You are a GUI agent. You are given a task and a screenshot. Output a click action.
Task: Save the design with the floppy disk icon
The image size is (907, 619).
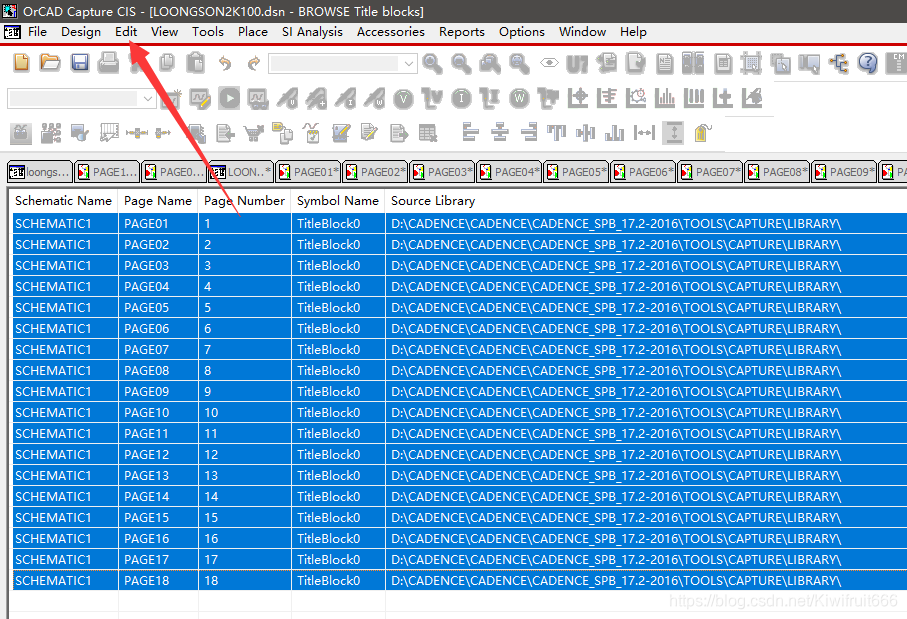tap(80, 63)
